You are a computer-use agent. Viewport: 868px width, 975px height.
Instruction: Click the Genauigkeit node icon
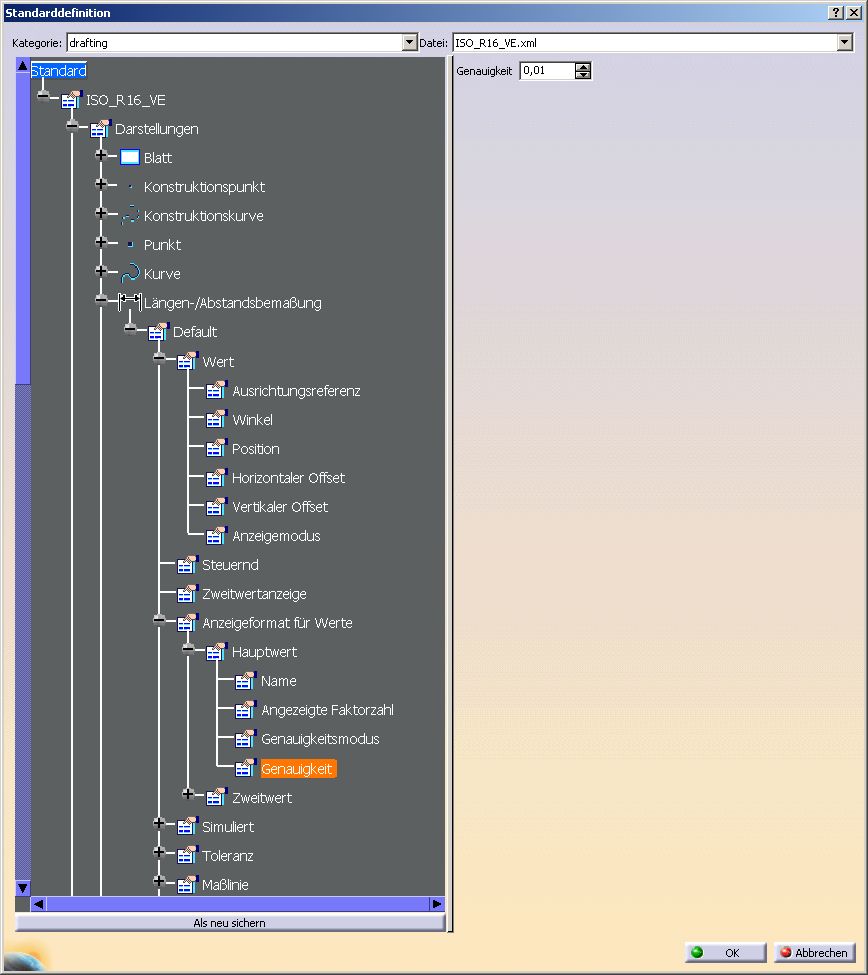pyautogui.click(x=246, y=768)
